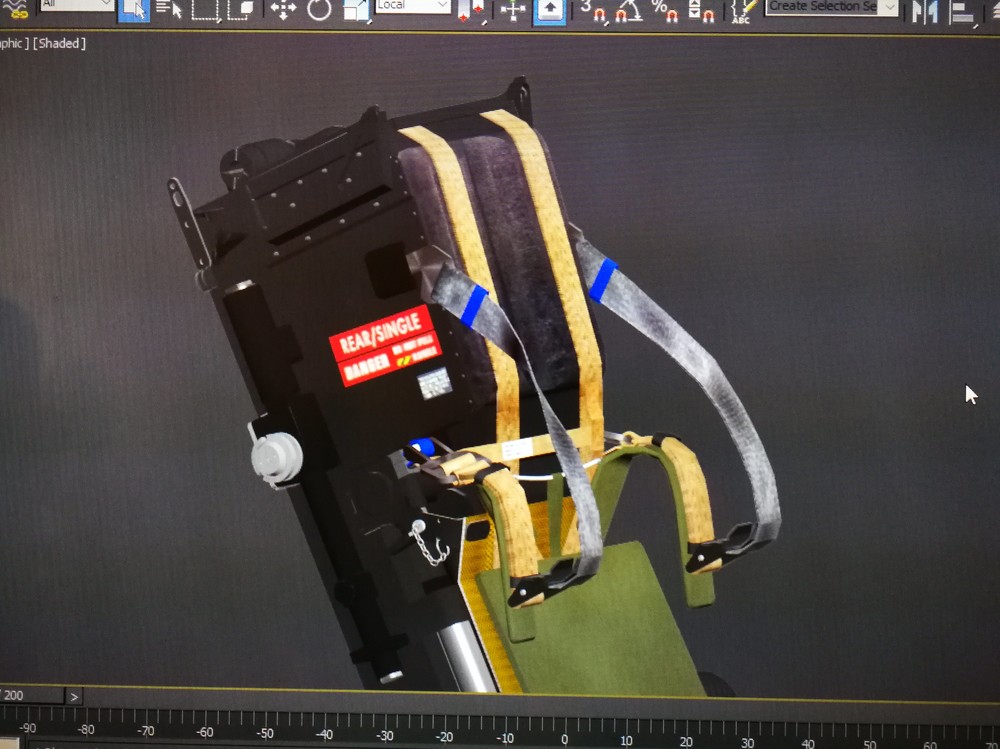Activate the Select and Move tool
The width and height of the screenshot is (1000, 749).
click(x=283, y=10)
